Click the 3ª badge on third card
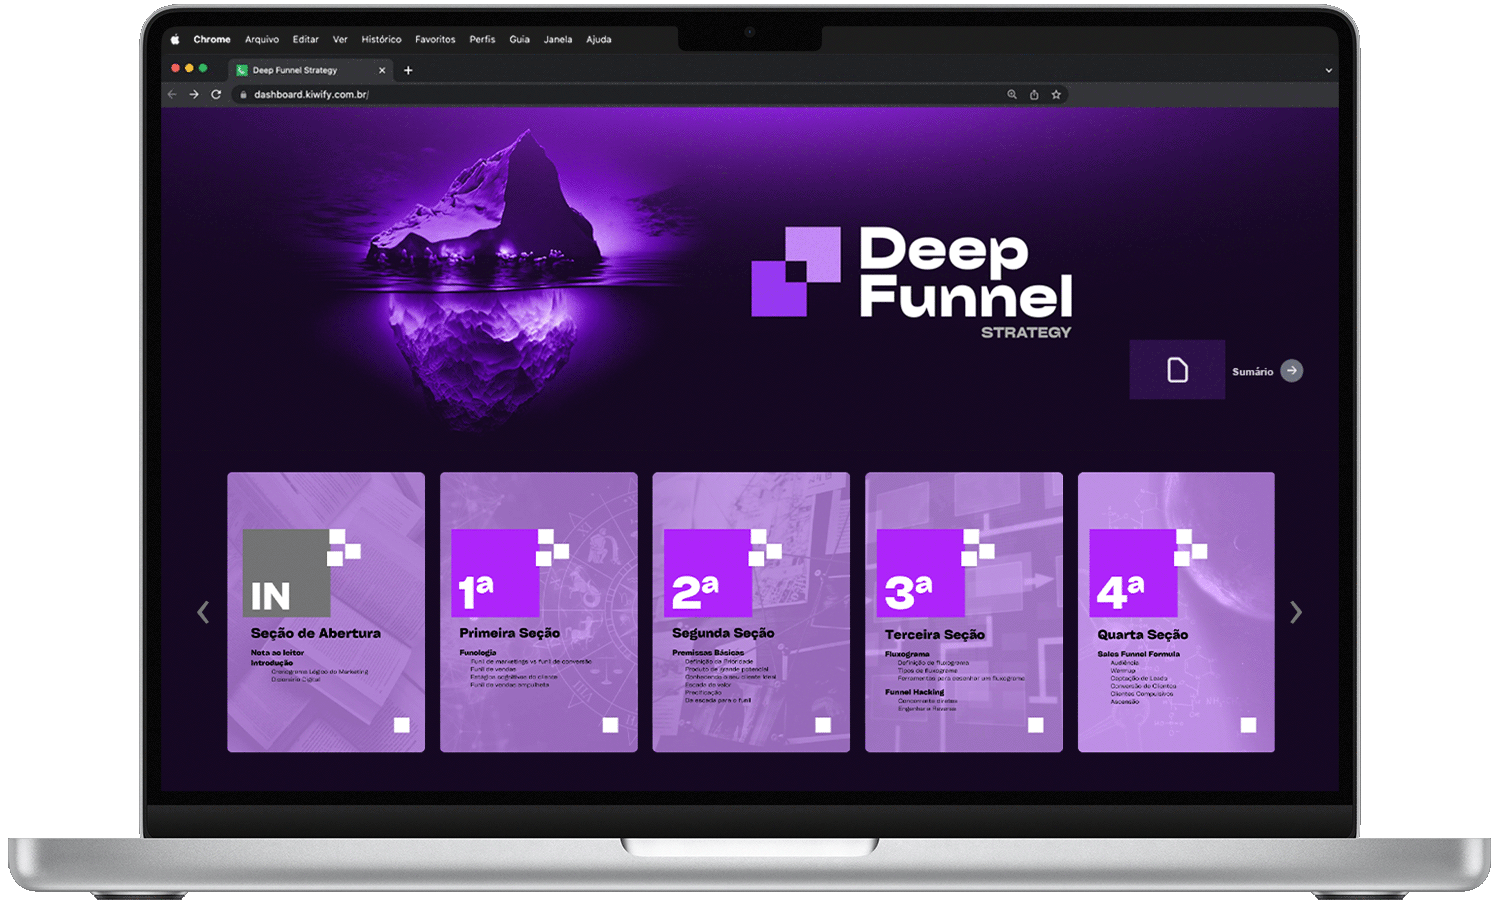This screenshot has height=904, width=1500. 921,573
